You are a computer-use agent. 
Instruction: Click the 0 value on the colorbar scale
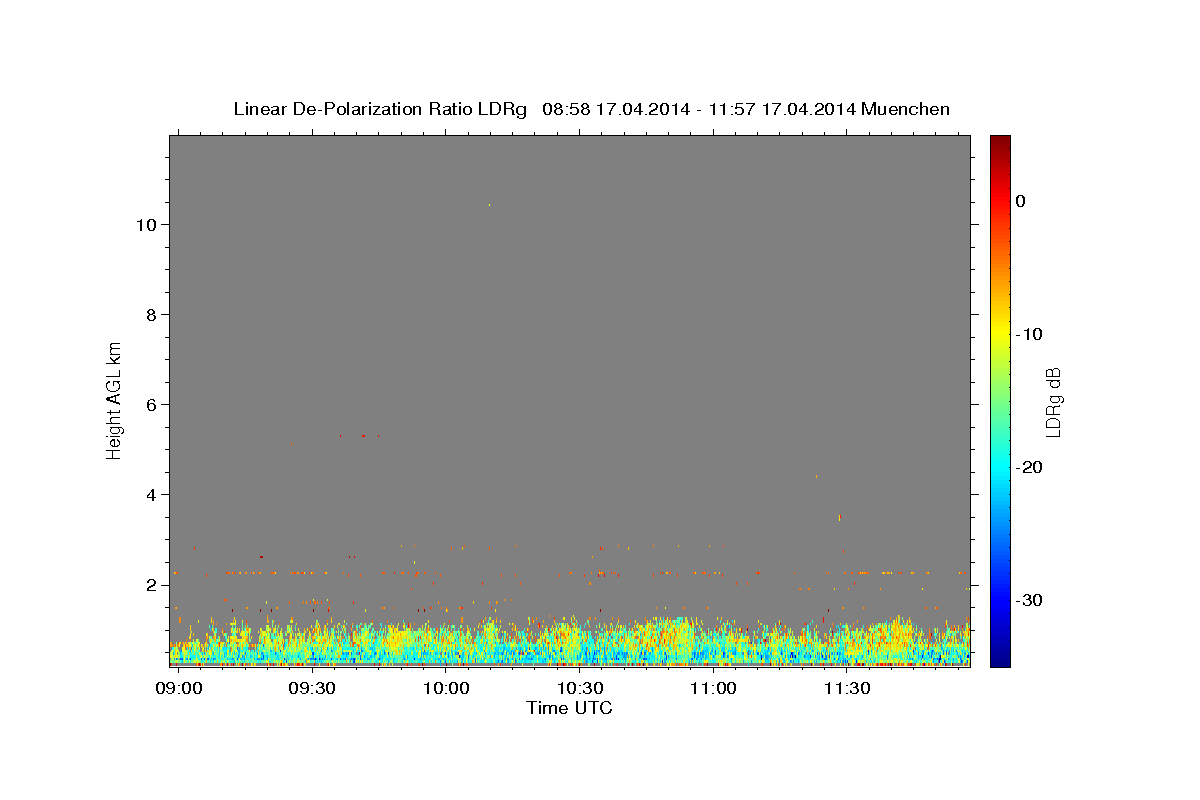click(1021, 201)
